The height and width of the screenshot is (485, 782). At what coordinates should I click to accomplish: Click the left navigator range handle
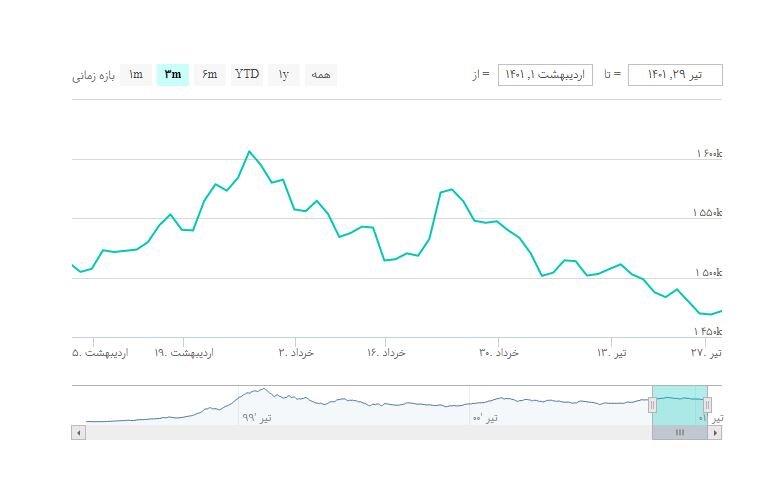pos(652,405)
